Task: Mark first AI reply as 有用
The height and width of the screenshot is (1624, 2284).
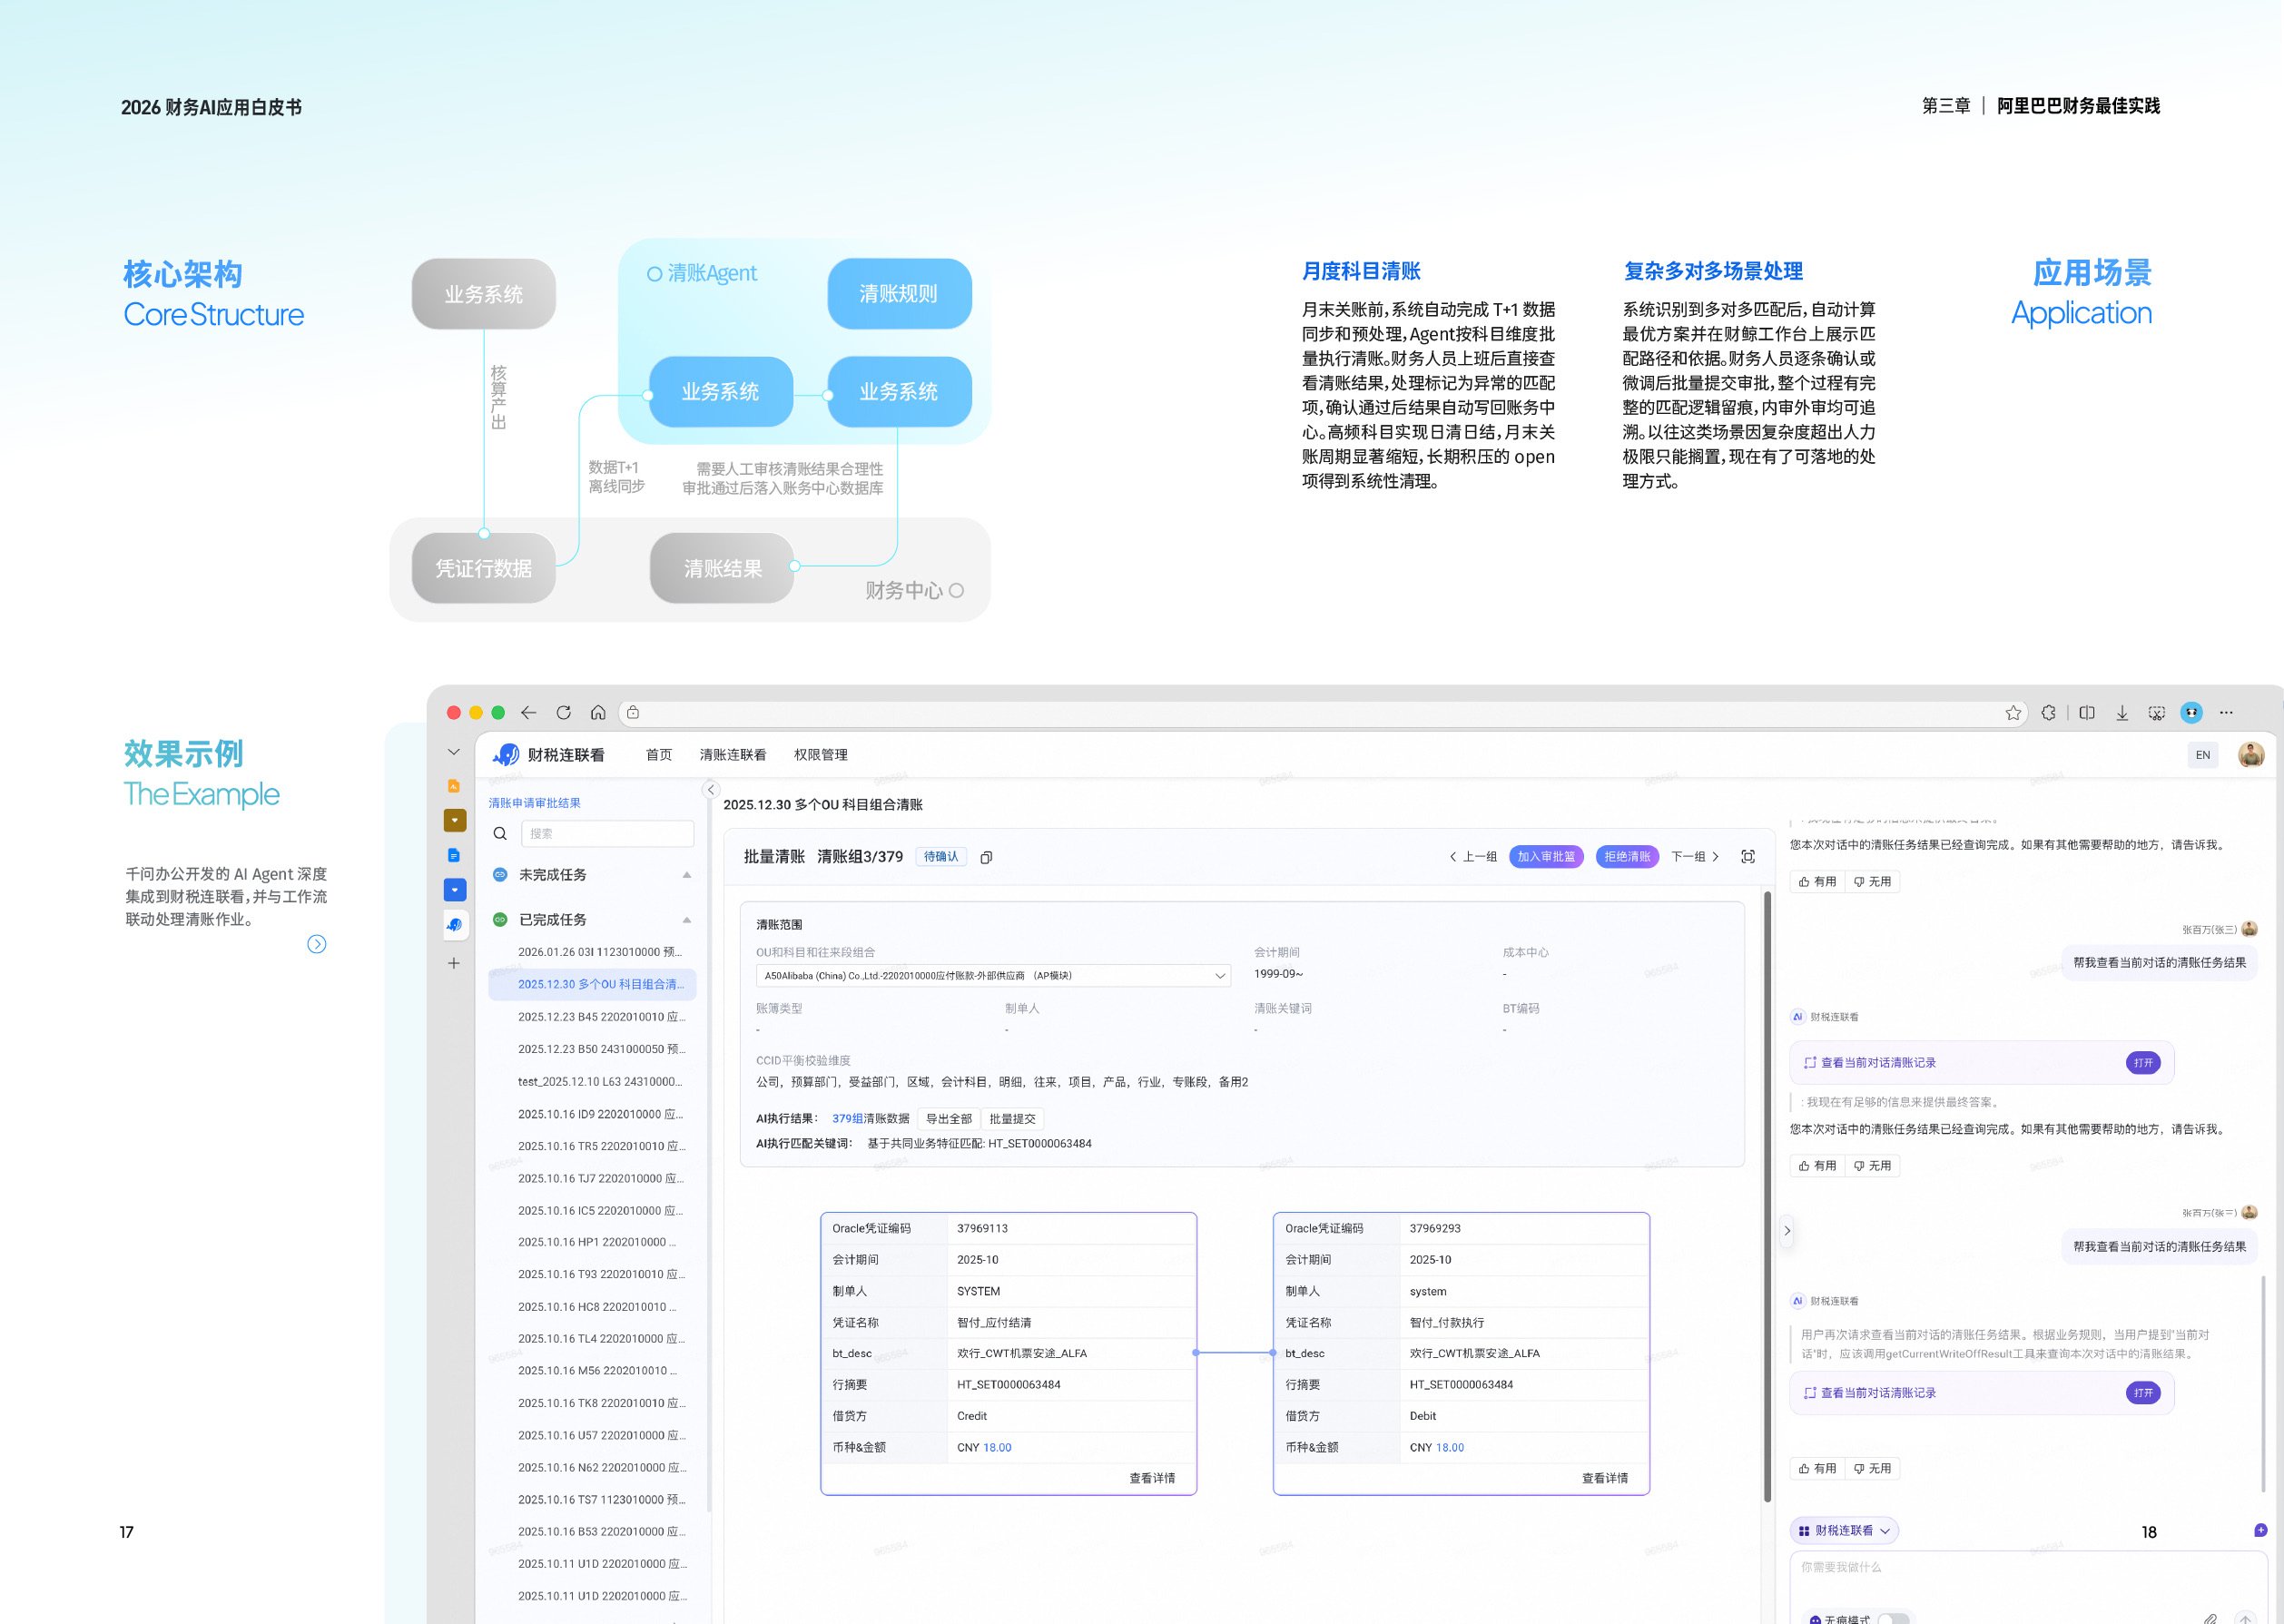Action: (x=1817, y=881)
